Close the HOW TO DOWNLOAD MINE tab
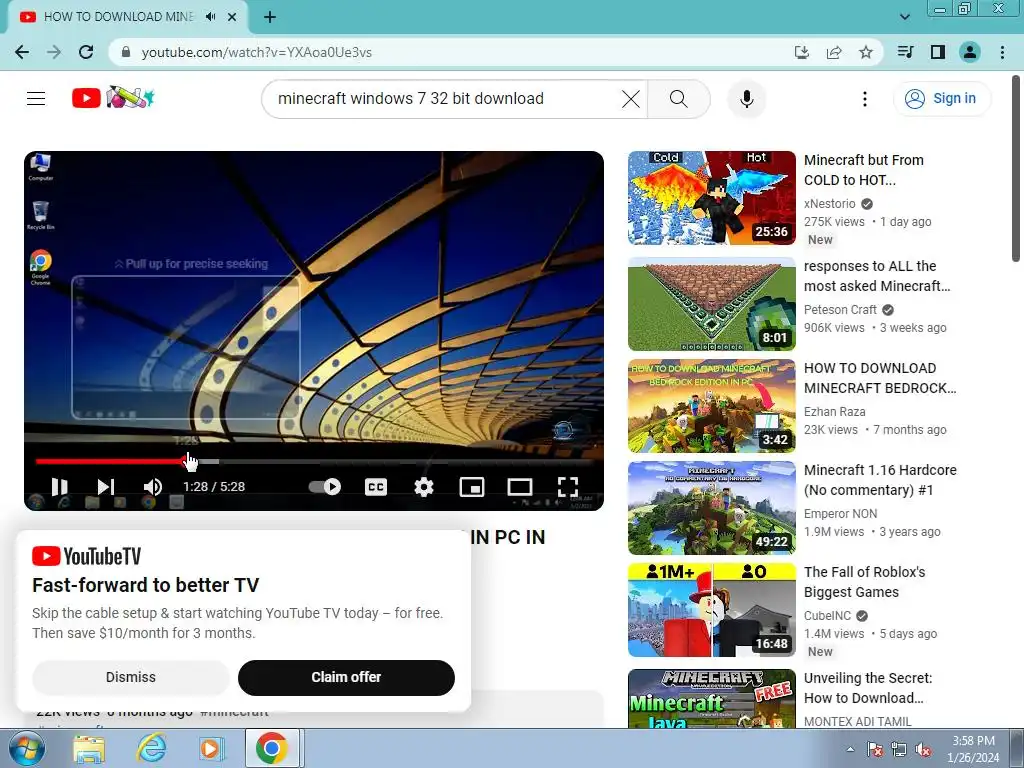Image resolution: width=1024 pixels, height=768 pixels. (232, 17)
